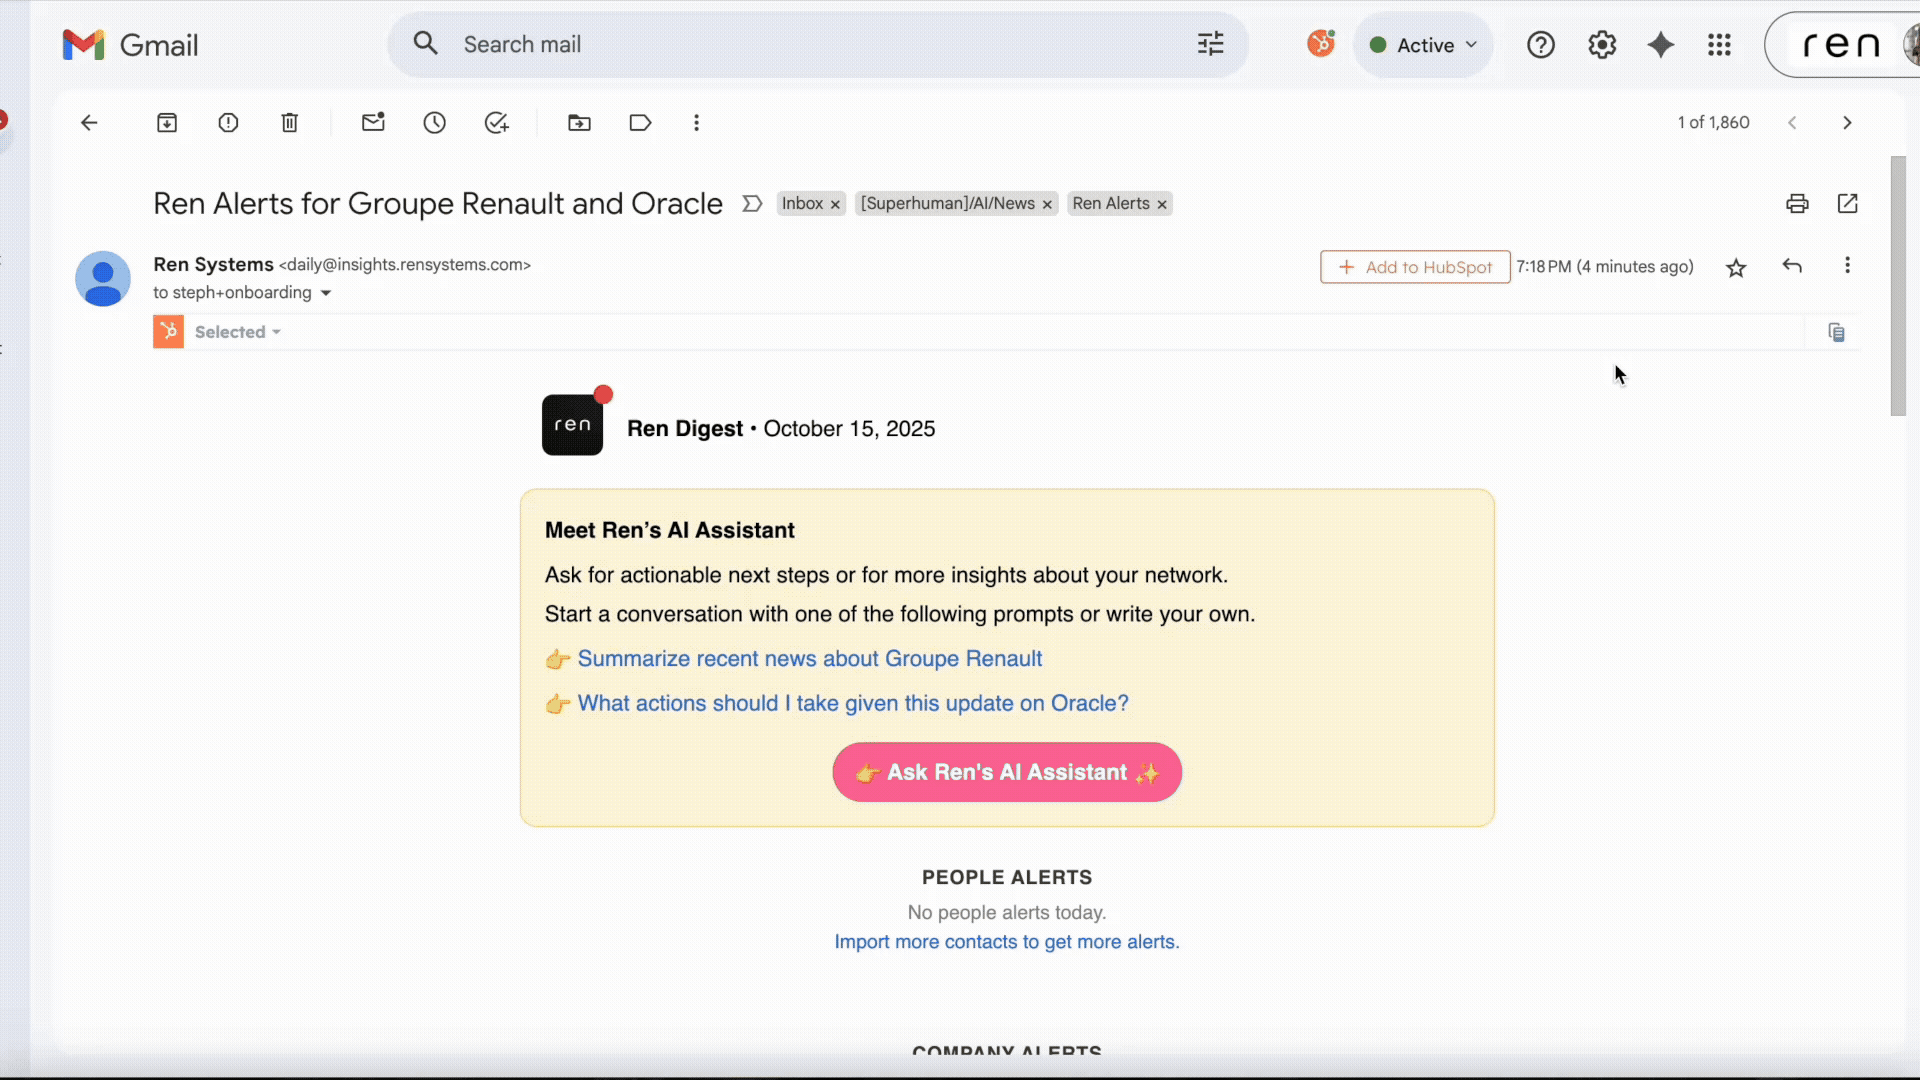Archive this email
Image resolution: width=1920 pixels, height=1080 pixels.
(167, 122)
